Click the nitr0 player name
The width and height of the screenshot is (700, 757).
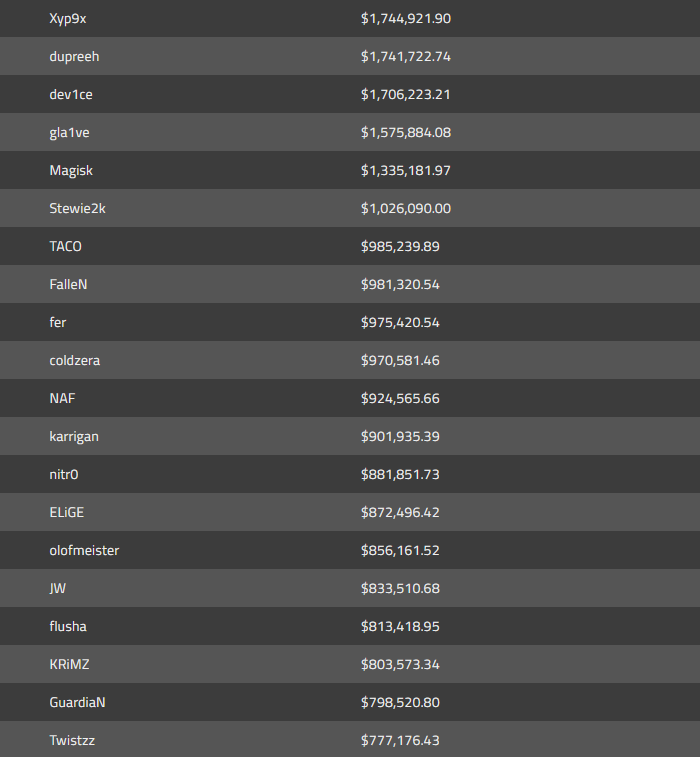click(63, 475)
